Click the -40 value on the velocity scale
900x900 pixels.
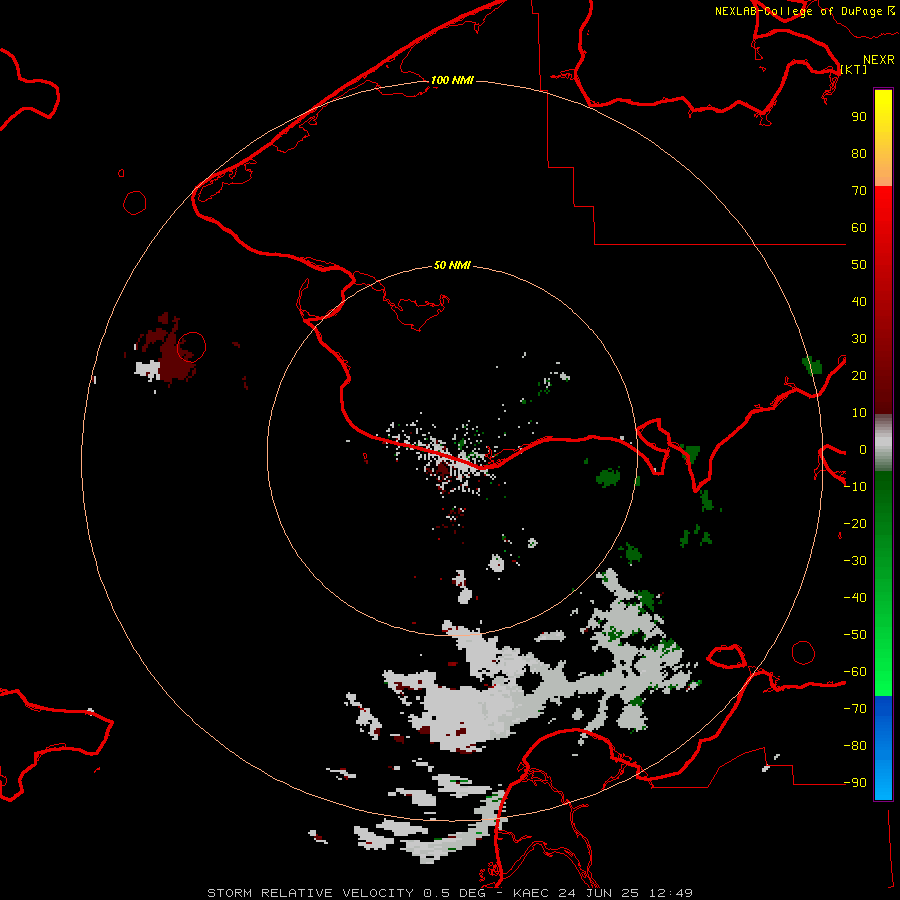(x=855, y=598)
